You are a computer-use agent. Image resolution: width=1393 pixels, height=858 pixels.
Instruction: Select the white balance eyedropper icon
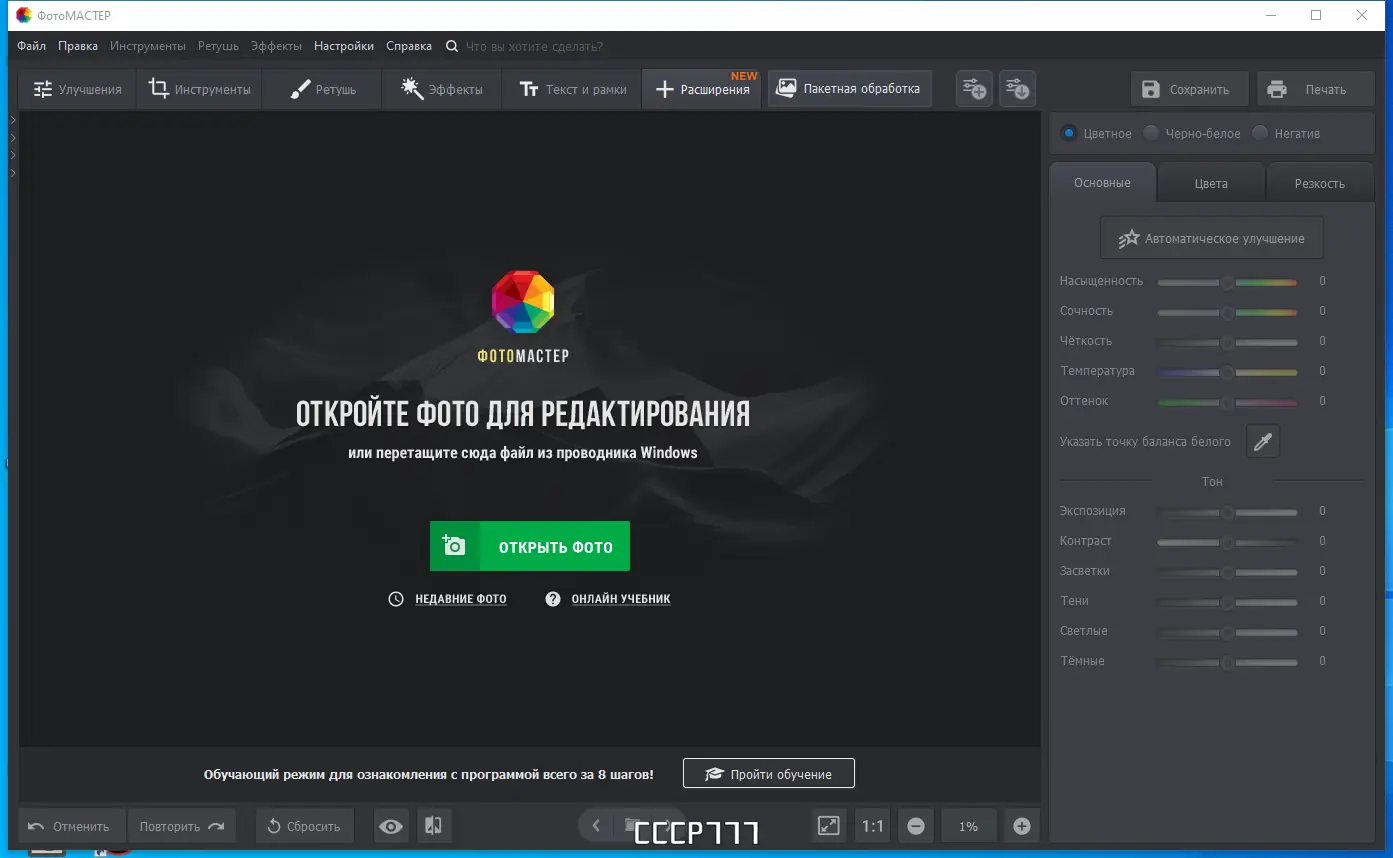click(x=1262, y=441)
